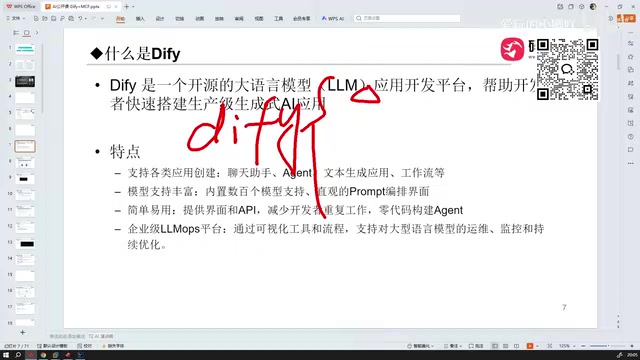Open the WPS Office home tab

pos(21,7)
